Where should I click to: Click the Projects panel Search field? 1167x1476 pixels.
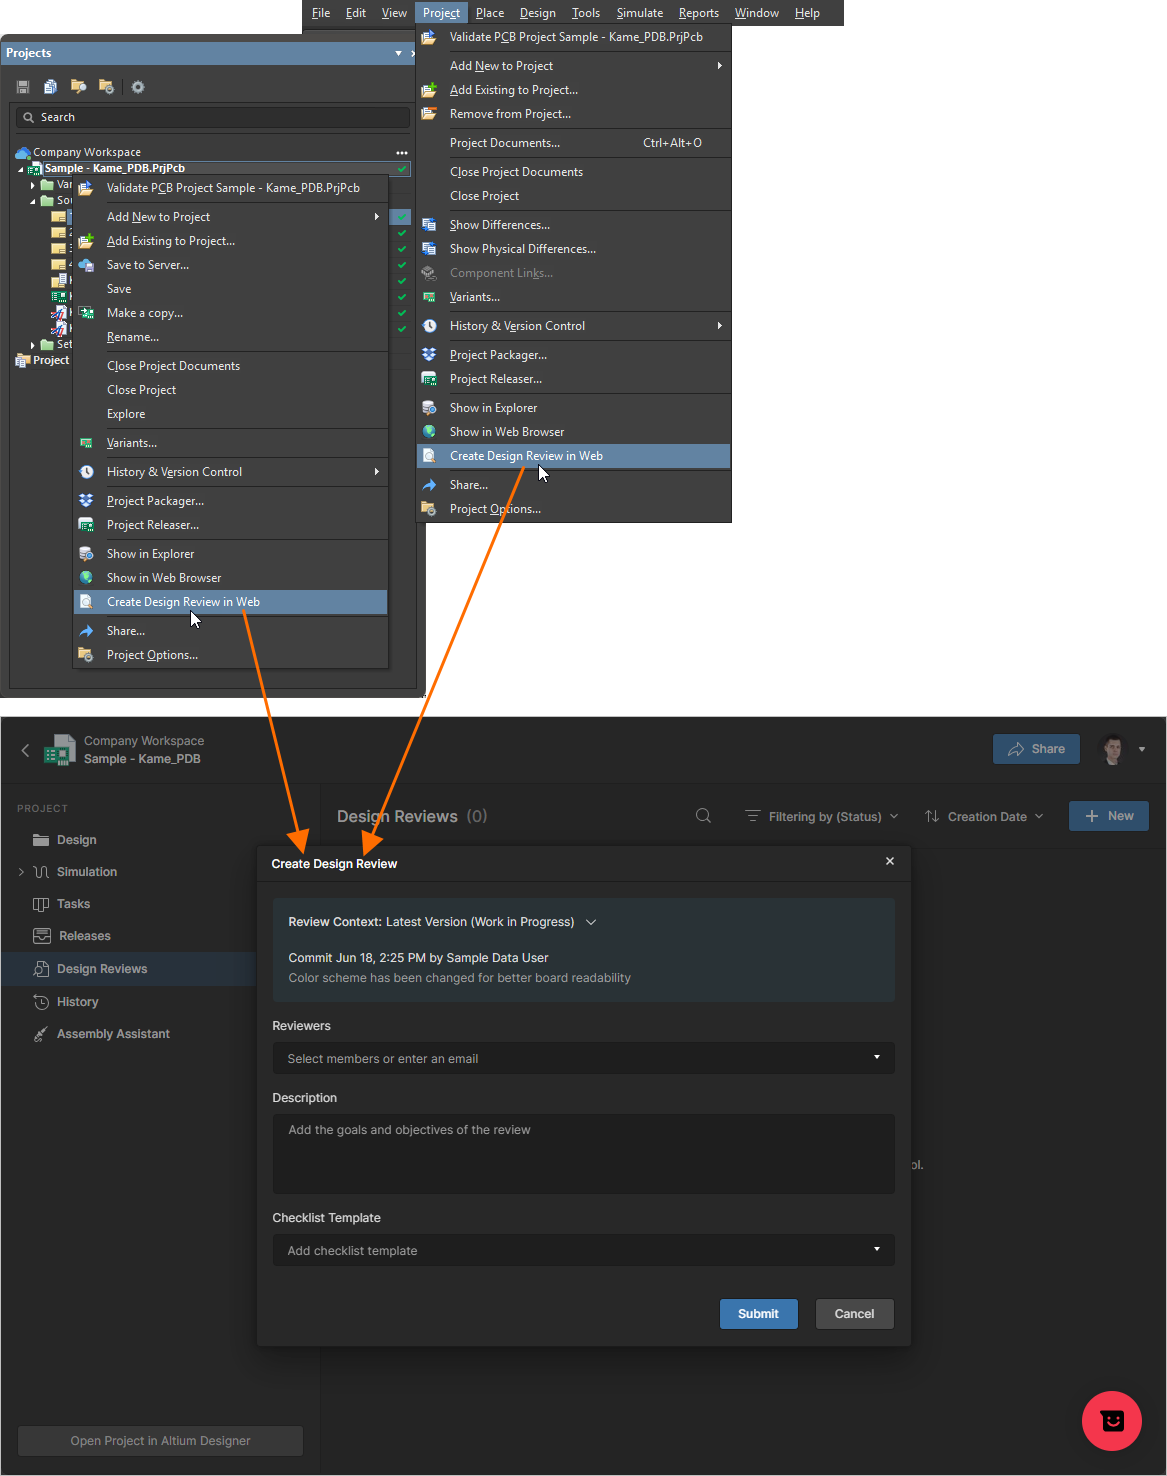click(213, 117)
